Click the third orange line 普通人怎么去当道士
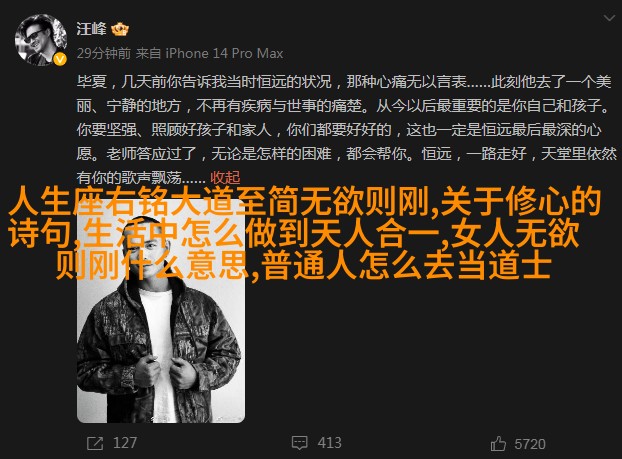The width and height of the screenshot is (622, 459). 406,265
